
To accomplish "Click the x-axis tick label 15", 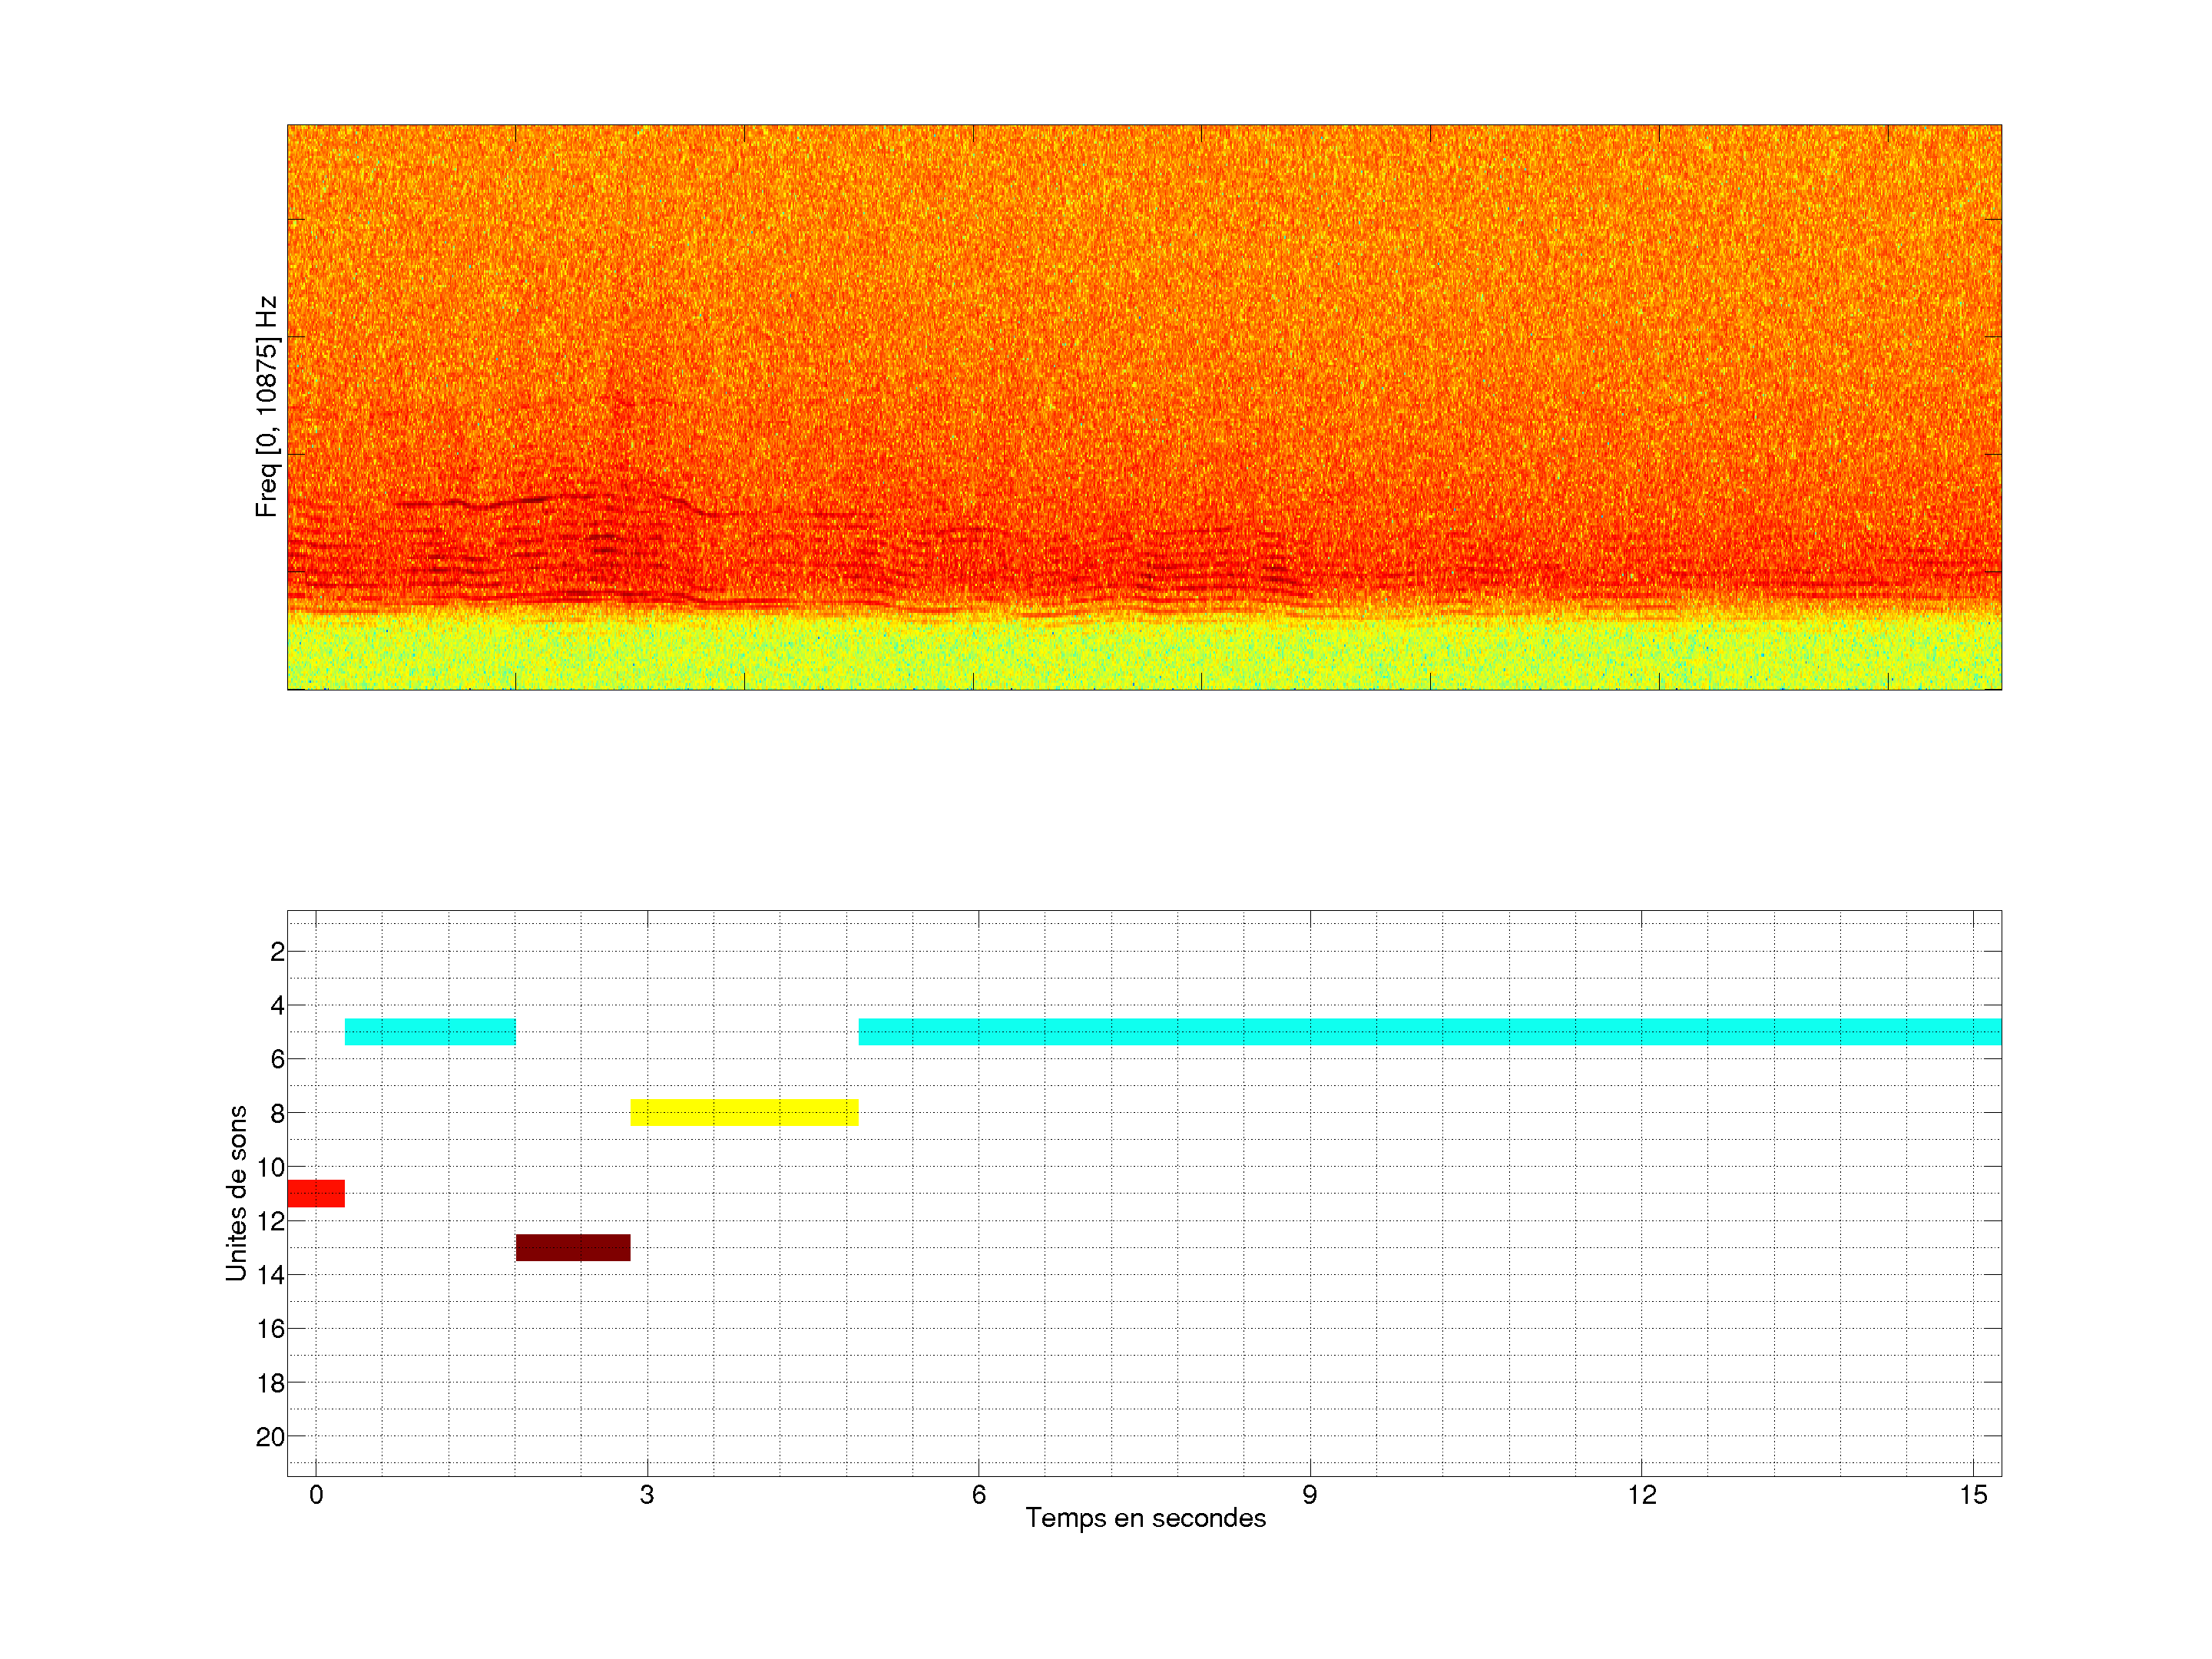I will 1973,1495.
